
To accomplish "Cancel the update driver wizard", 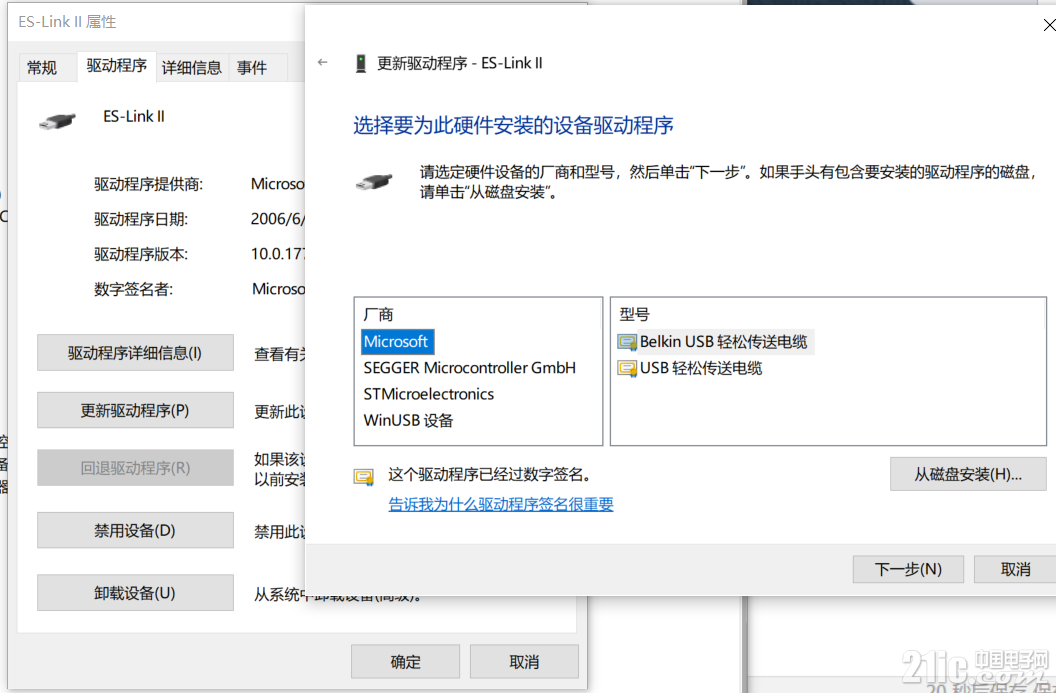I will point(1015,569).
